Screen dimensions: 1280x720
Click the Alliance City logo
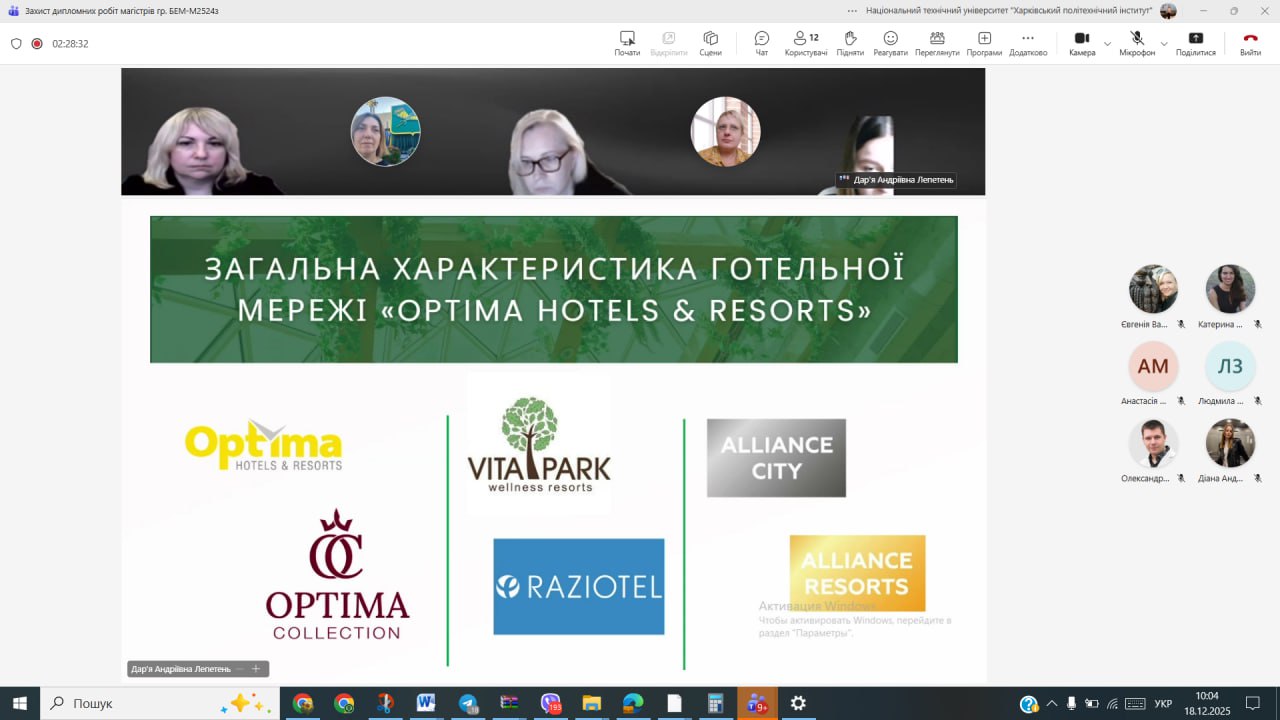coord(776,457)
